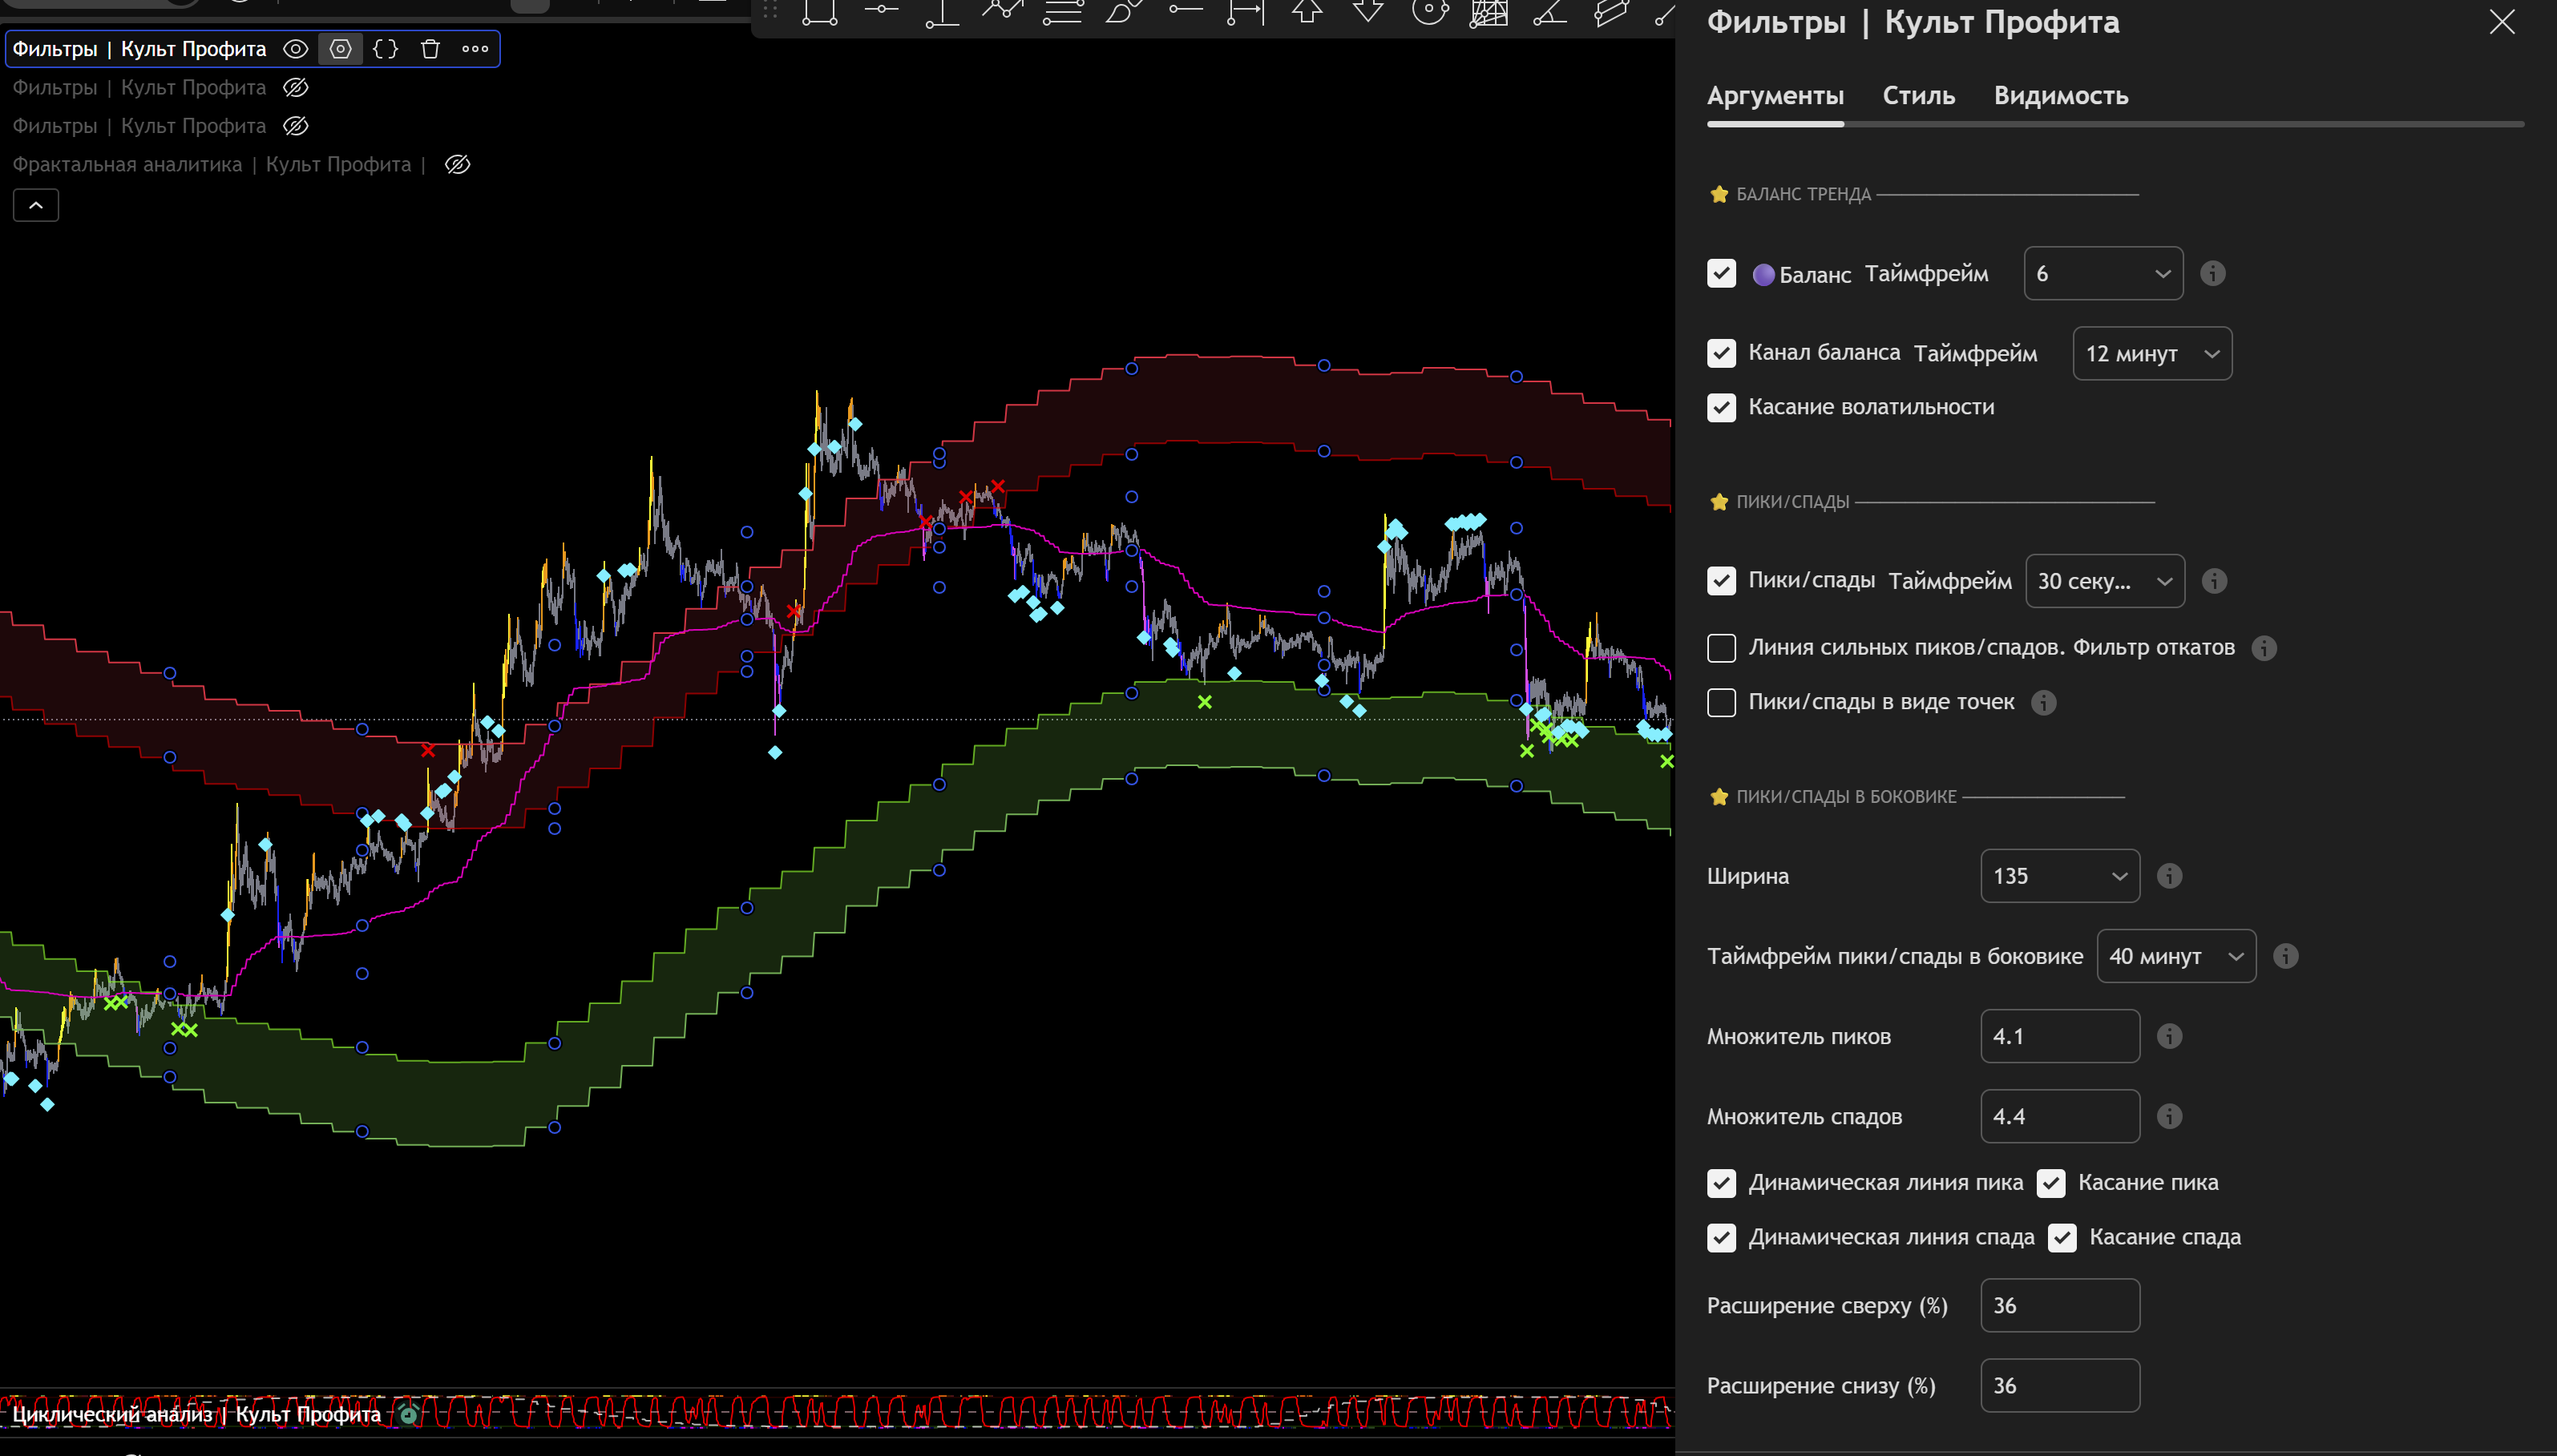The width and height of the screenshot is (2557, 1456).
Task: Select the arrow up drawing tool
Action: click(x=1307, y=12)
